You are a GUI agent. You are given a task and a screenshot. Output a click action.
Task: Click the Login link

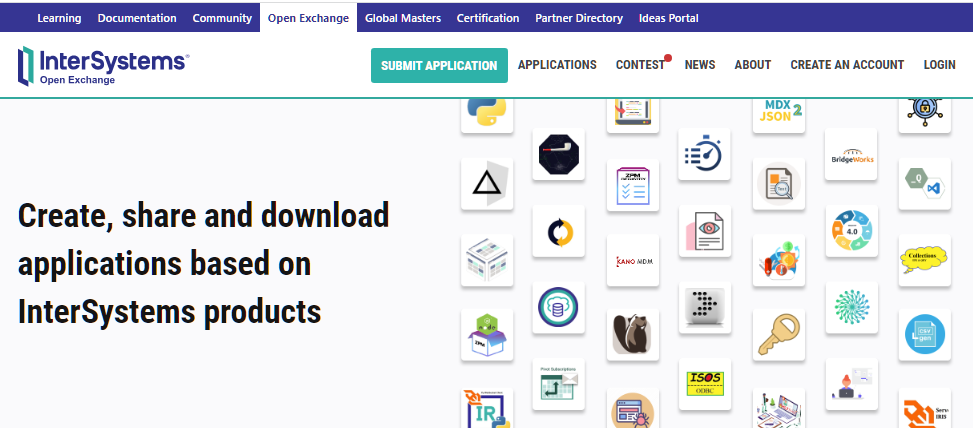pyautogui.click(x=939, y=65)
